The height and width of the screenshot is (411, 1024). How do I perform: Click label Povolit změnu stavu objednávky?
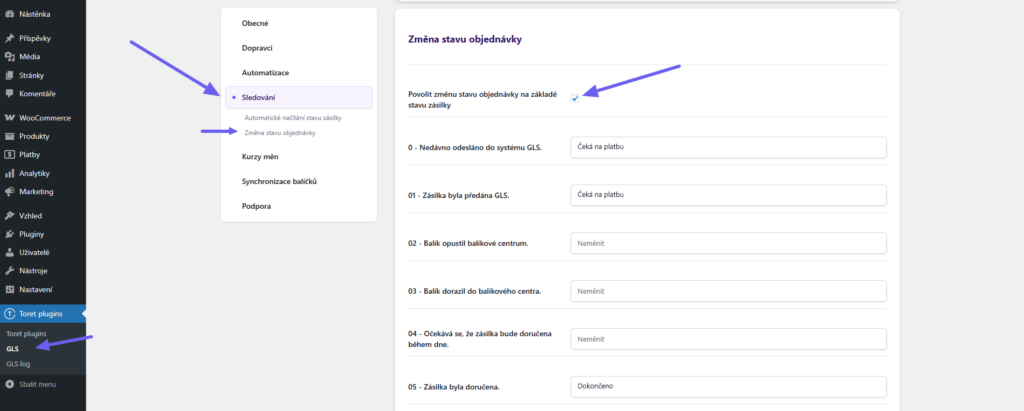(482, 99)
